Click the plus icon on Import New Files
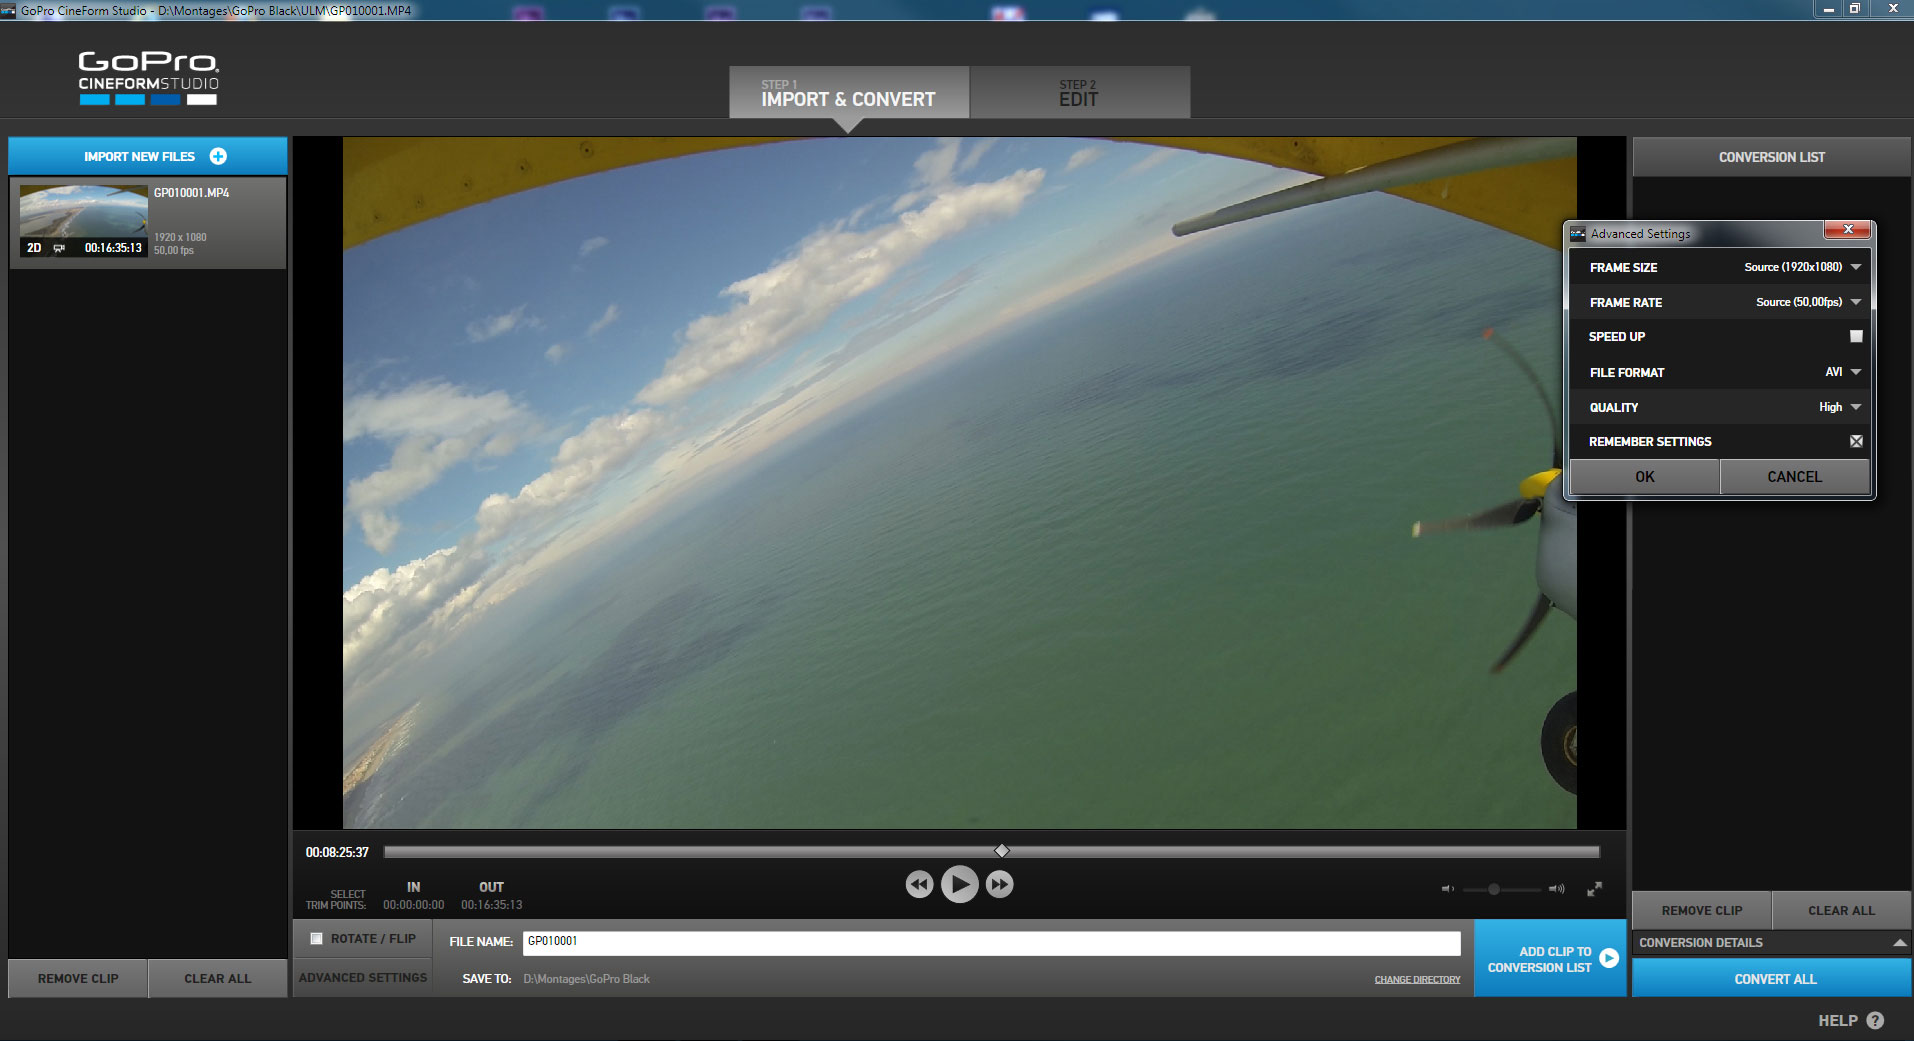Screen dimensions: 1914x1041 218,156
